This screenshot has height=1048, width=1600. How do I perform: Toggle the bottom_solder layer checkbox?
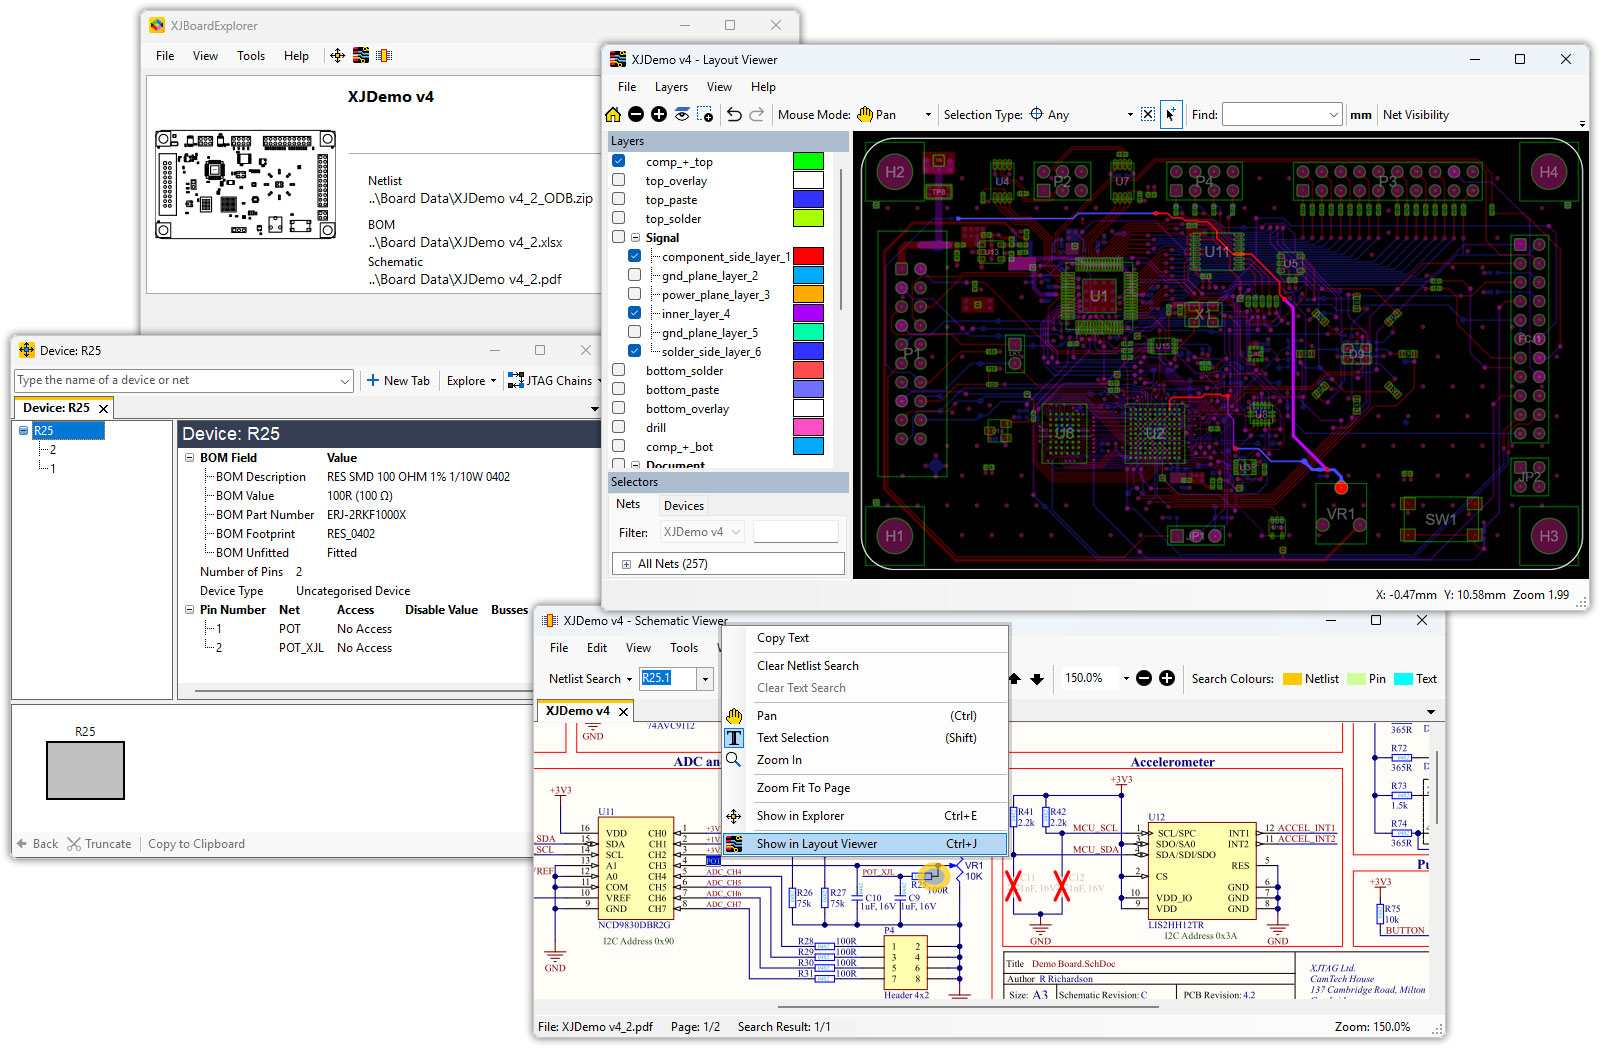coord(619,370)
